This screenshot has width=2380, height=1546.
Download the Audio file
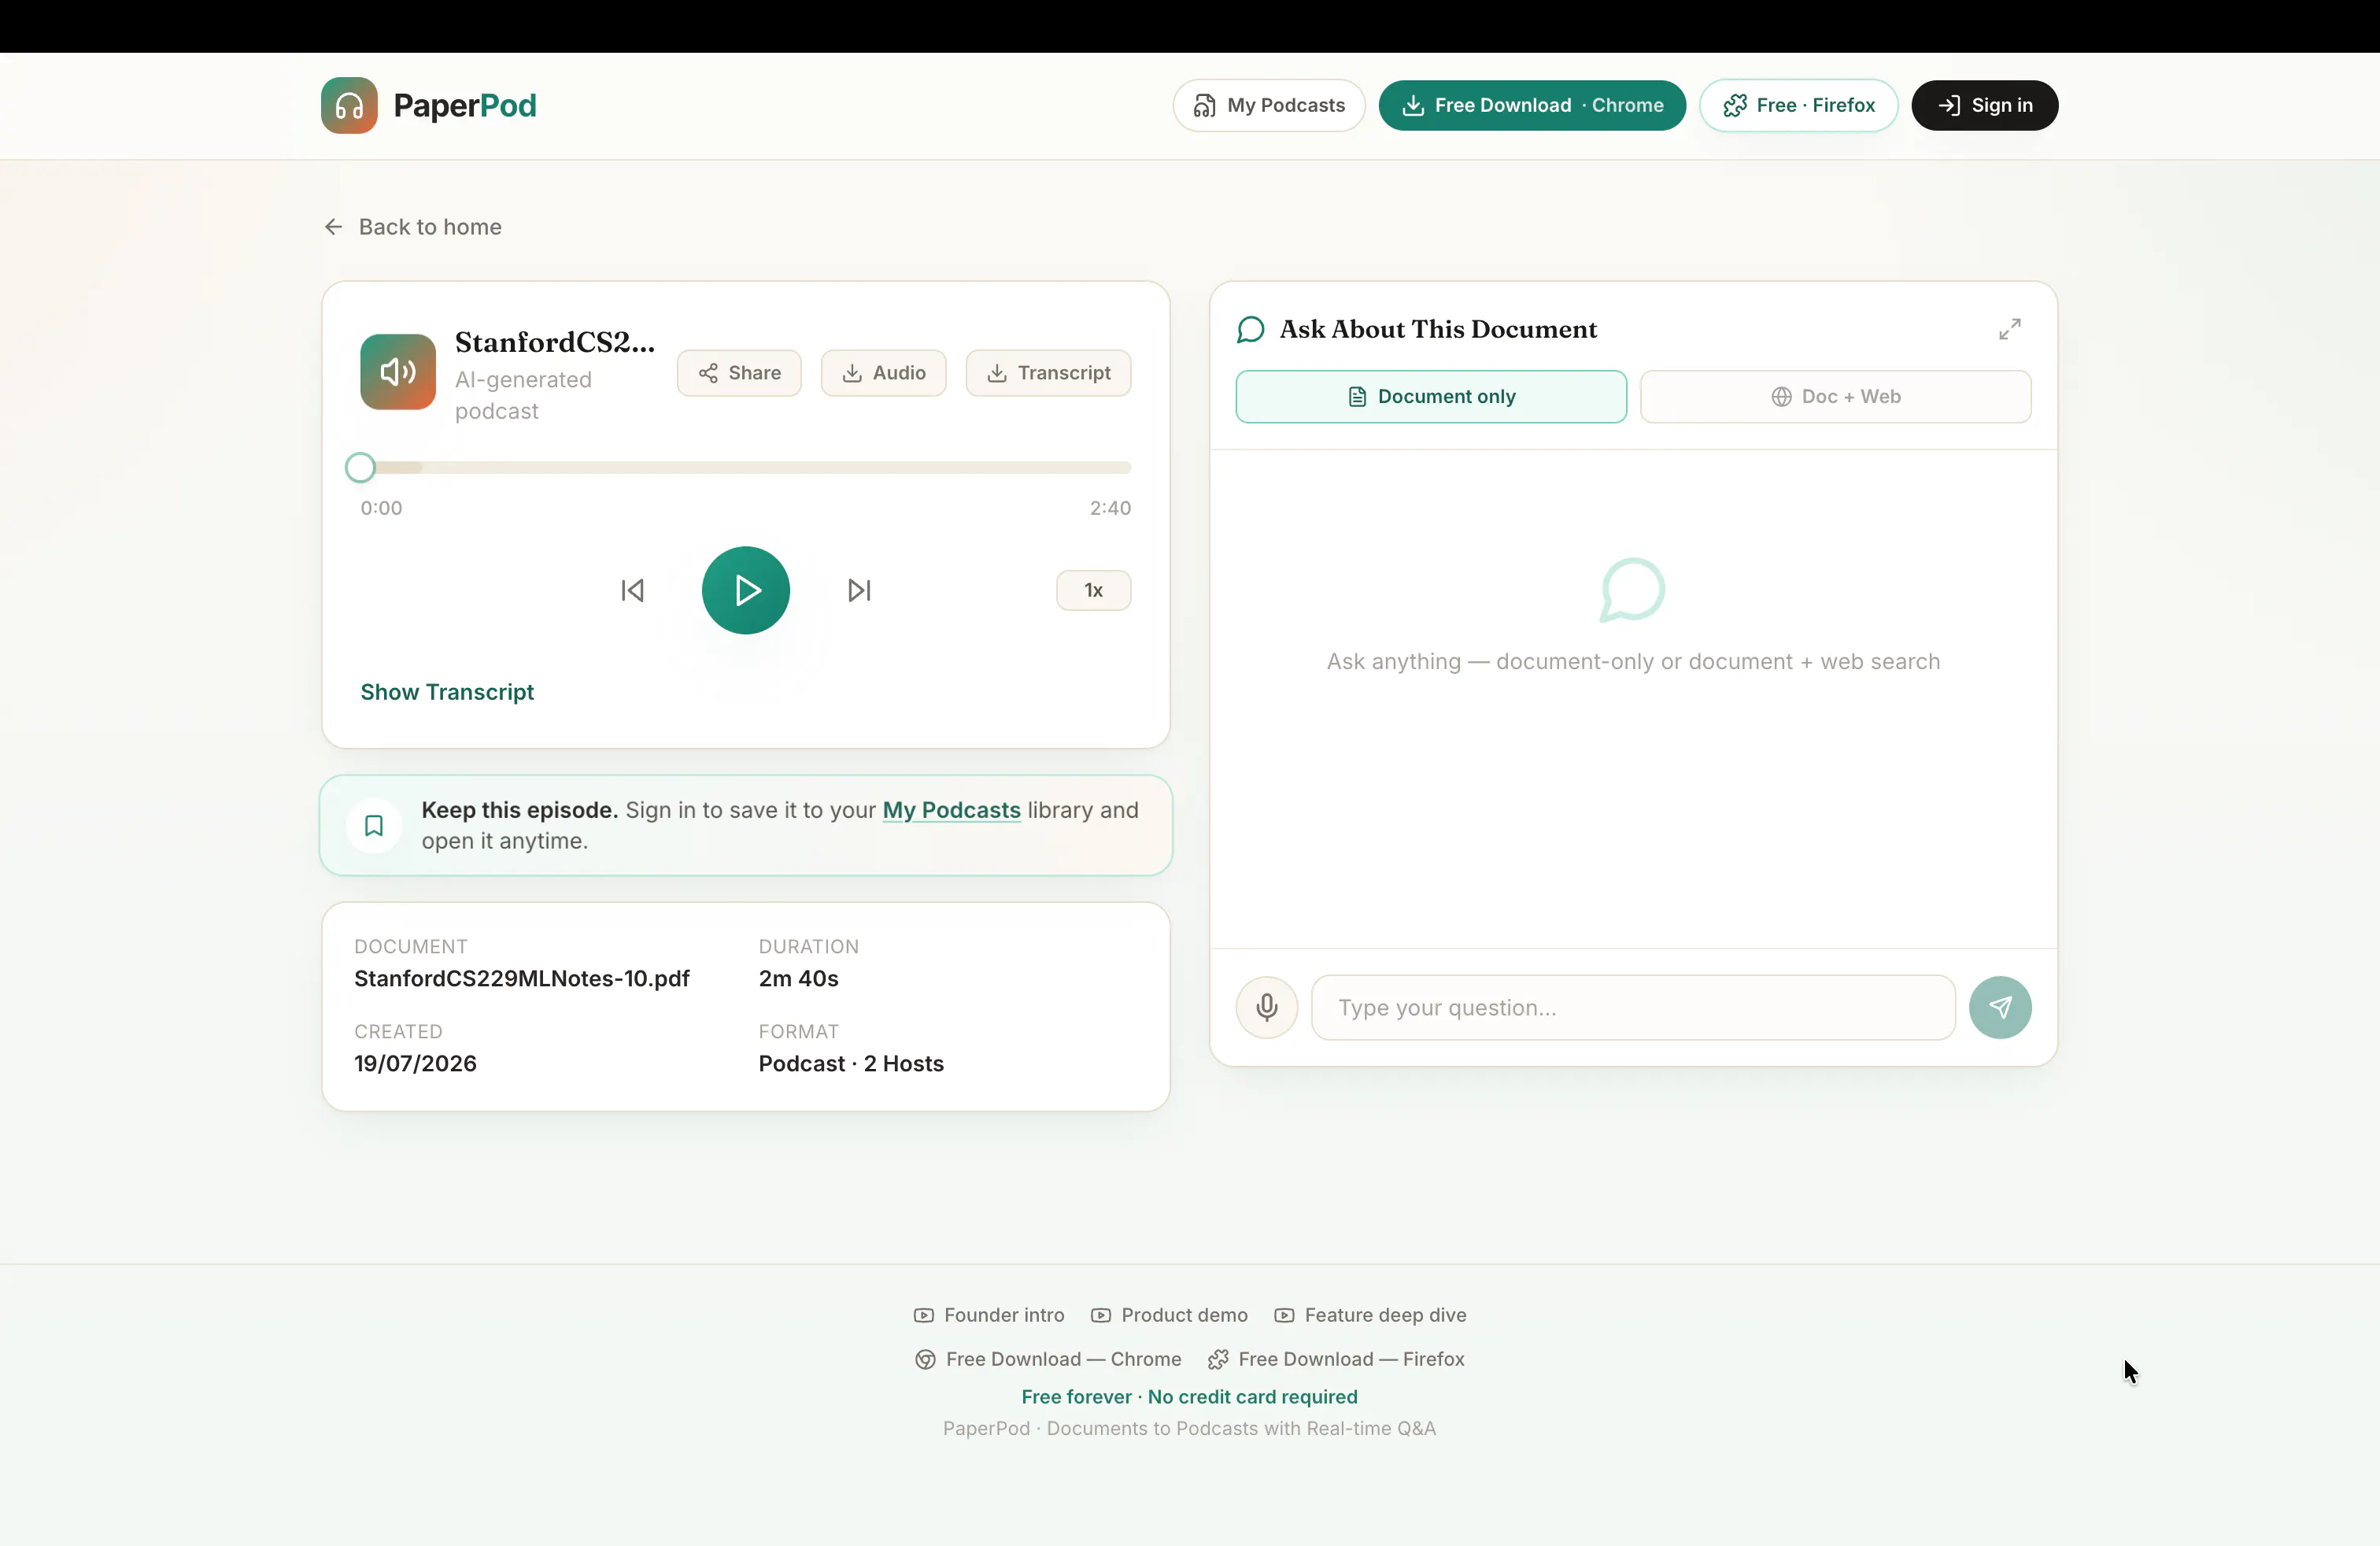click(x=884, y=373)
